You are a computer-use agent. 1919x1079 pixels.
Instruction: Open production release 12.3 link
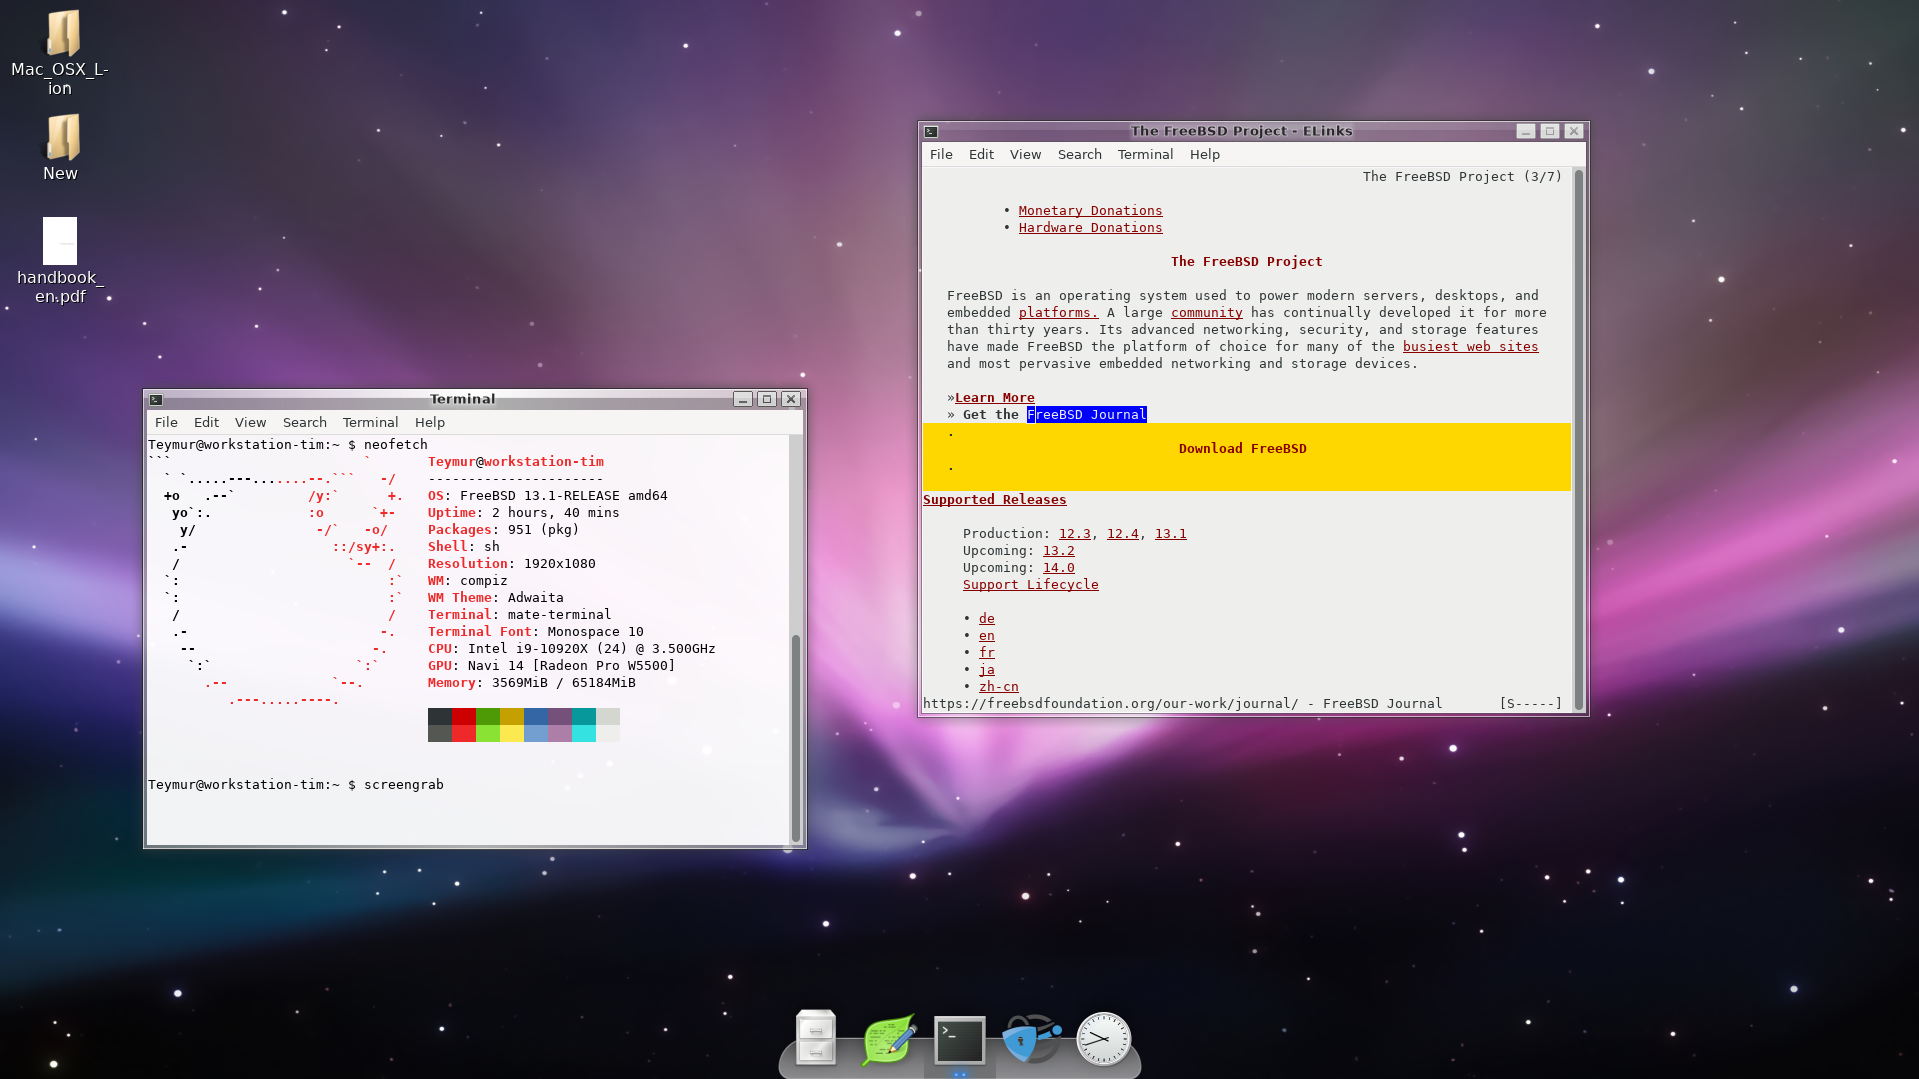1074,533
